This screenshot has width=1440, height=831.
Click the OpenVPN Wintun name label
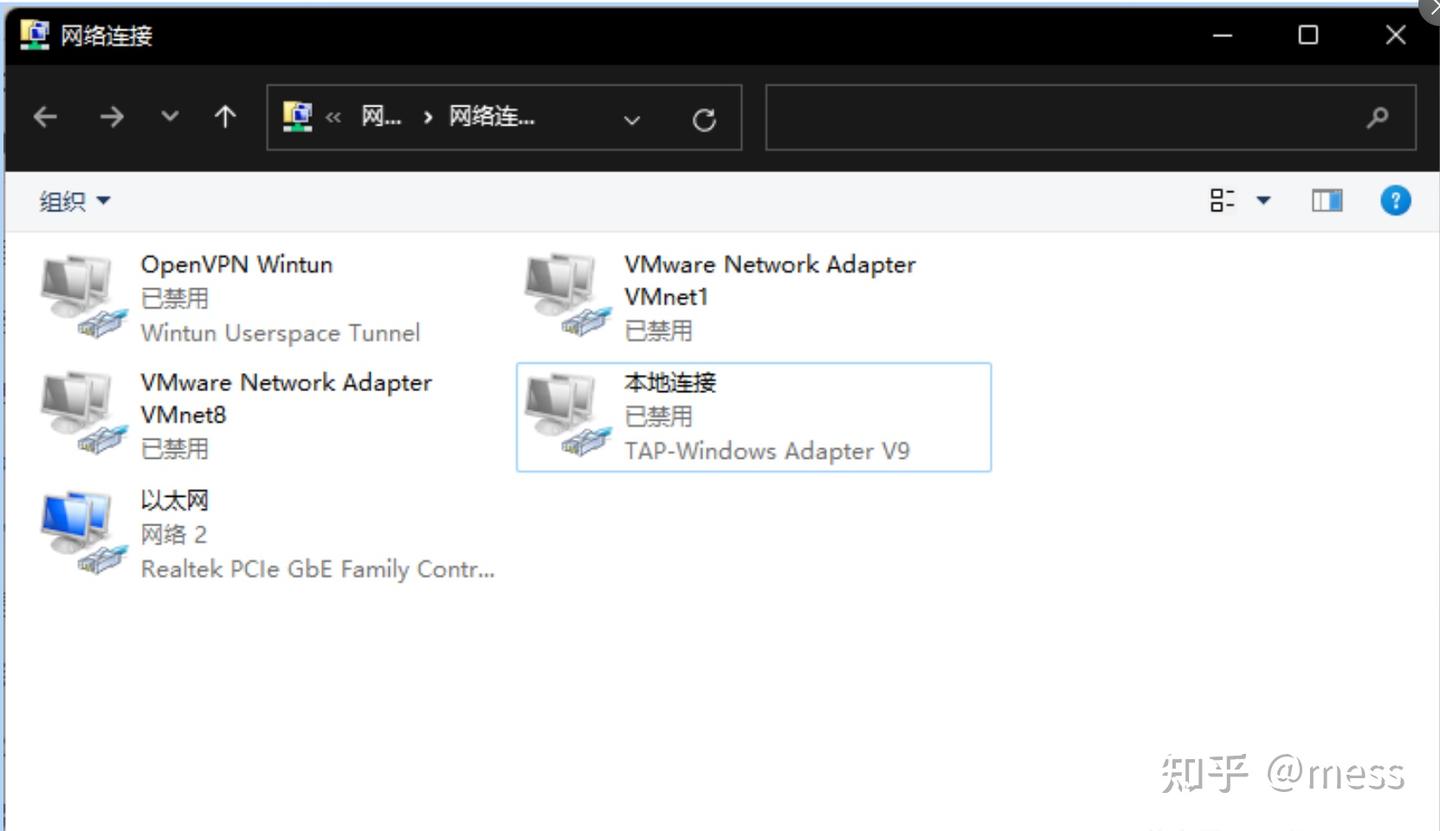coord(236,265)
